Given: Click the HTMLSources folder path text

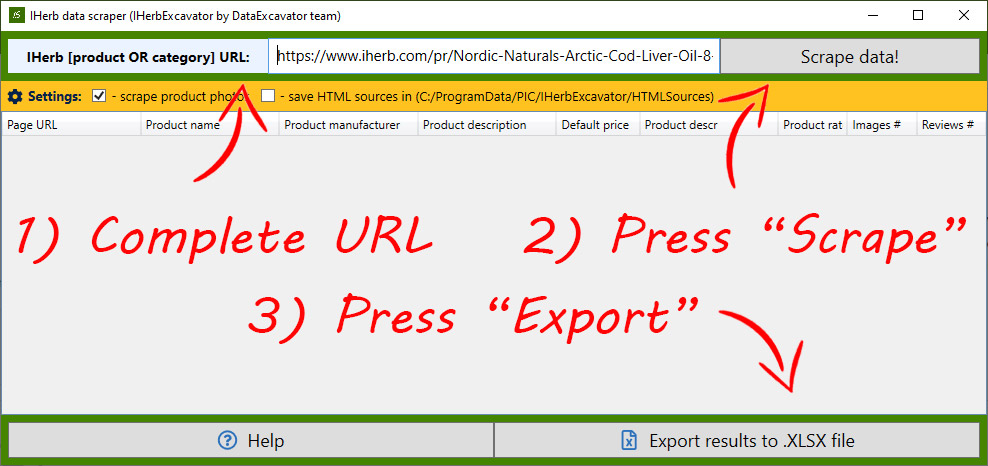Looking at the screenshot, I should point(565,97).
